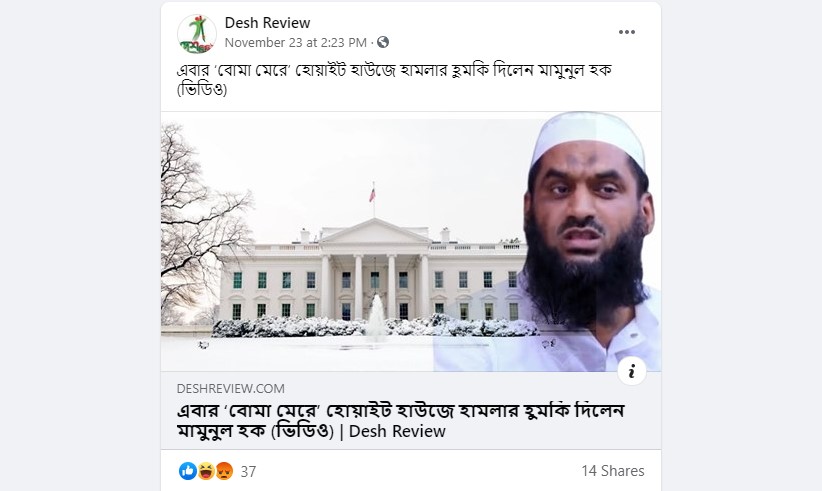
Task: Open the three-dot post options menu
Action: tap(626, 32)
